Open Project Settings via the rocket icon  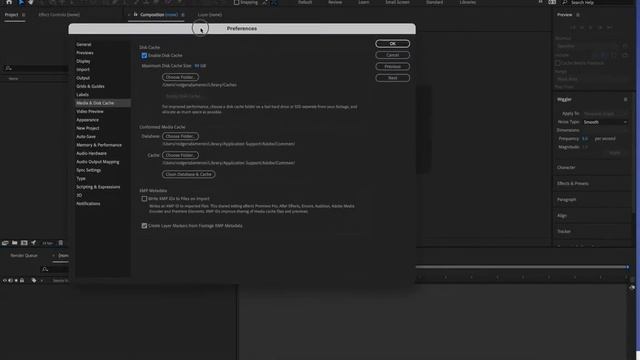point(33,243)
